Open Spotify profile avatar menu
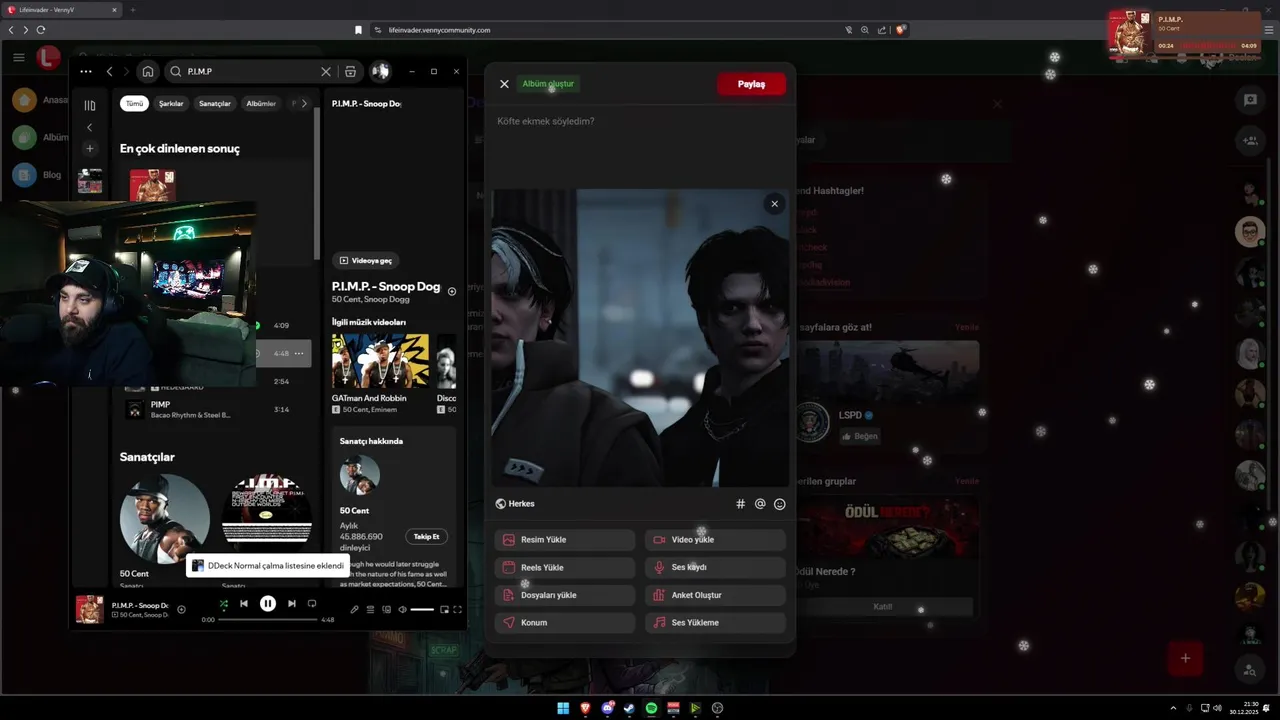The image size is (1280, 720). [380, 72]
